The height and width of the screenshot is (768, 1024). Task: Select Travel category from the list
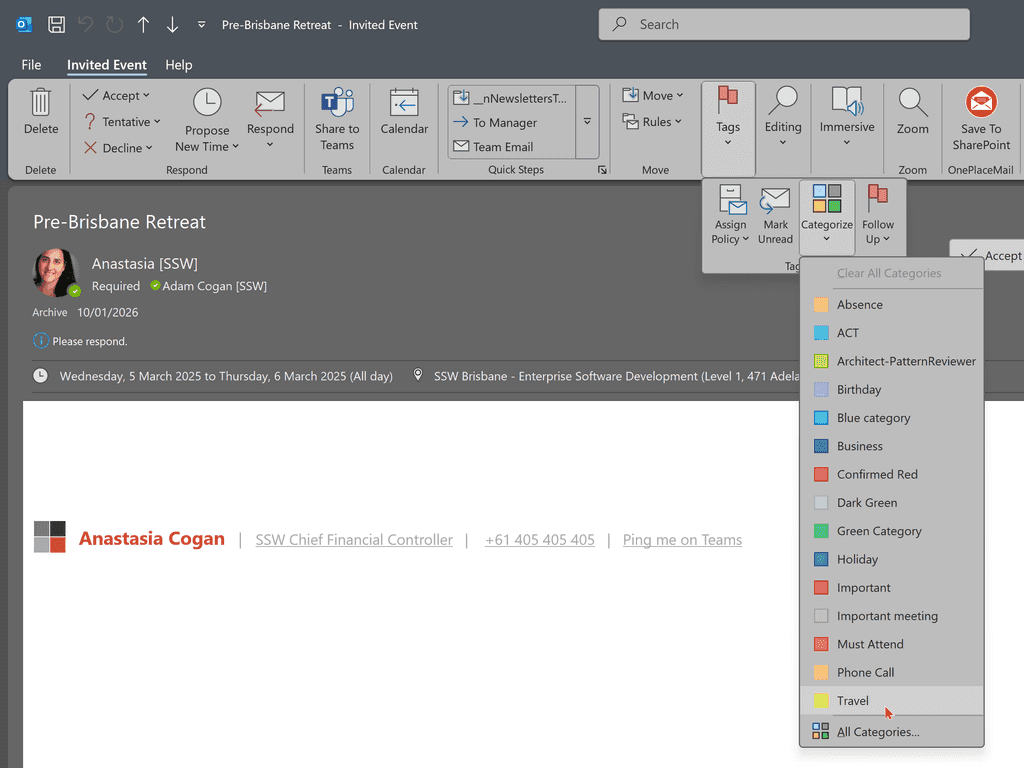click(x=853, y=701)
